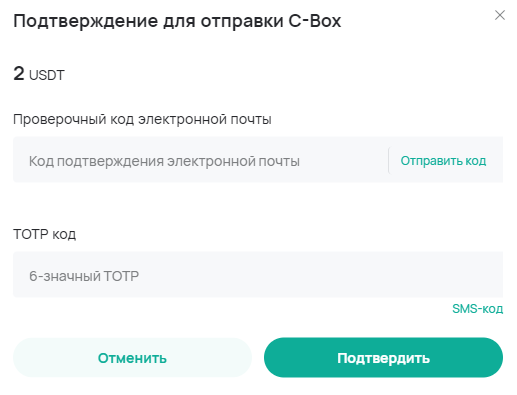This screenshot has height=395, width=517.
Task: Select the 2 USDT amount text
Action: click(x=39, y=74)
